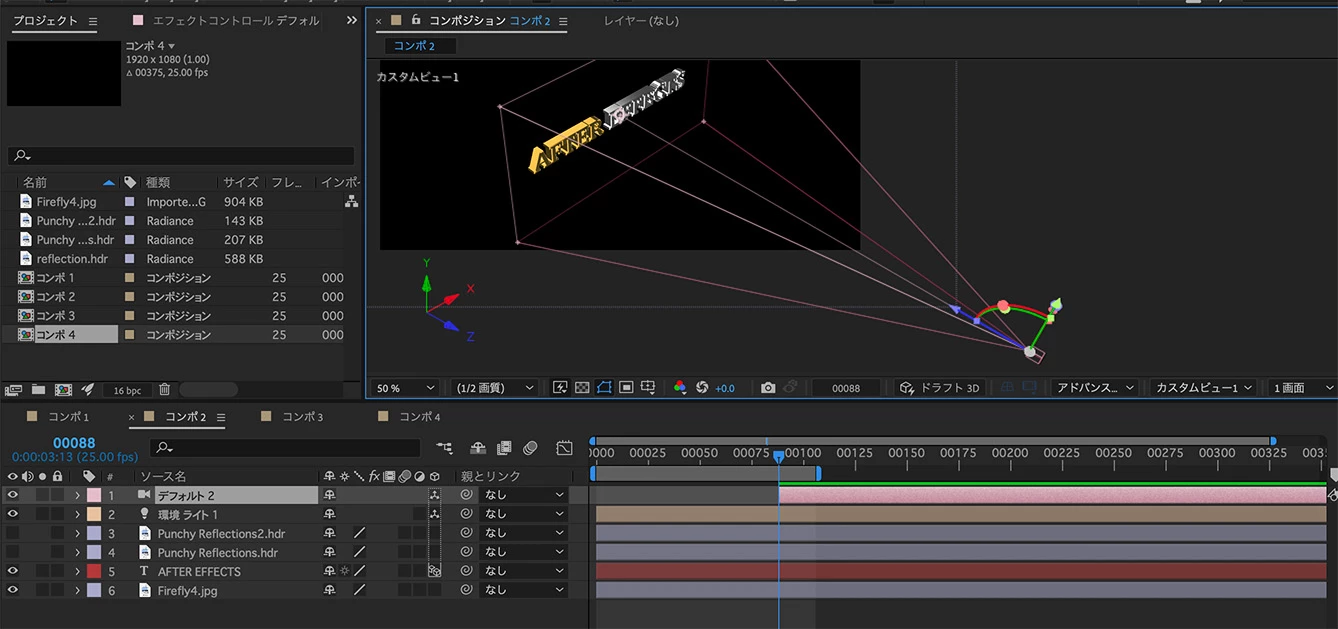Open the Graph Editor icon
The image size is (1338, 629).
(x=565, y=448)
